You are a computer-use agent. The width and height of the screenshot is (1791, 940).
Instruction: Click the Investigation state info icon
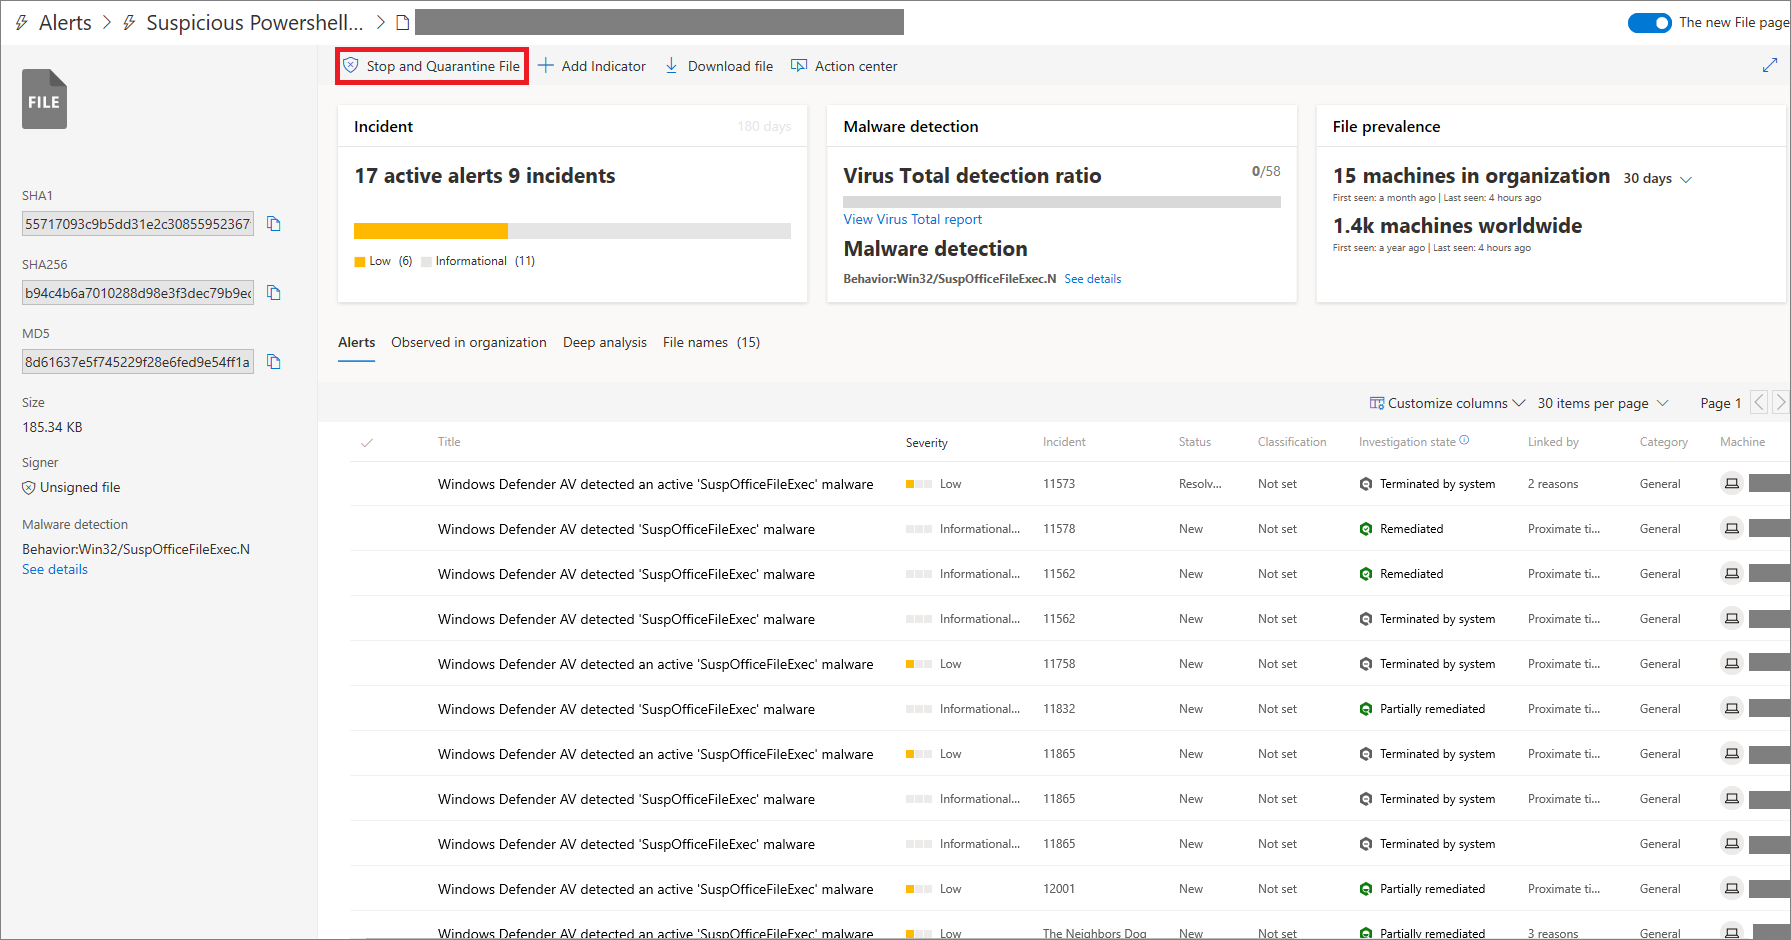tap(1464, 440)
